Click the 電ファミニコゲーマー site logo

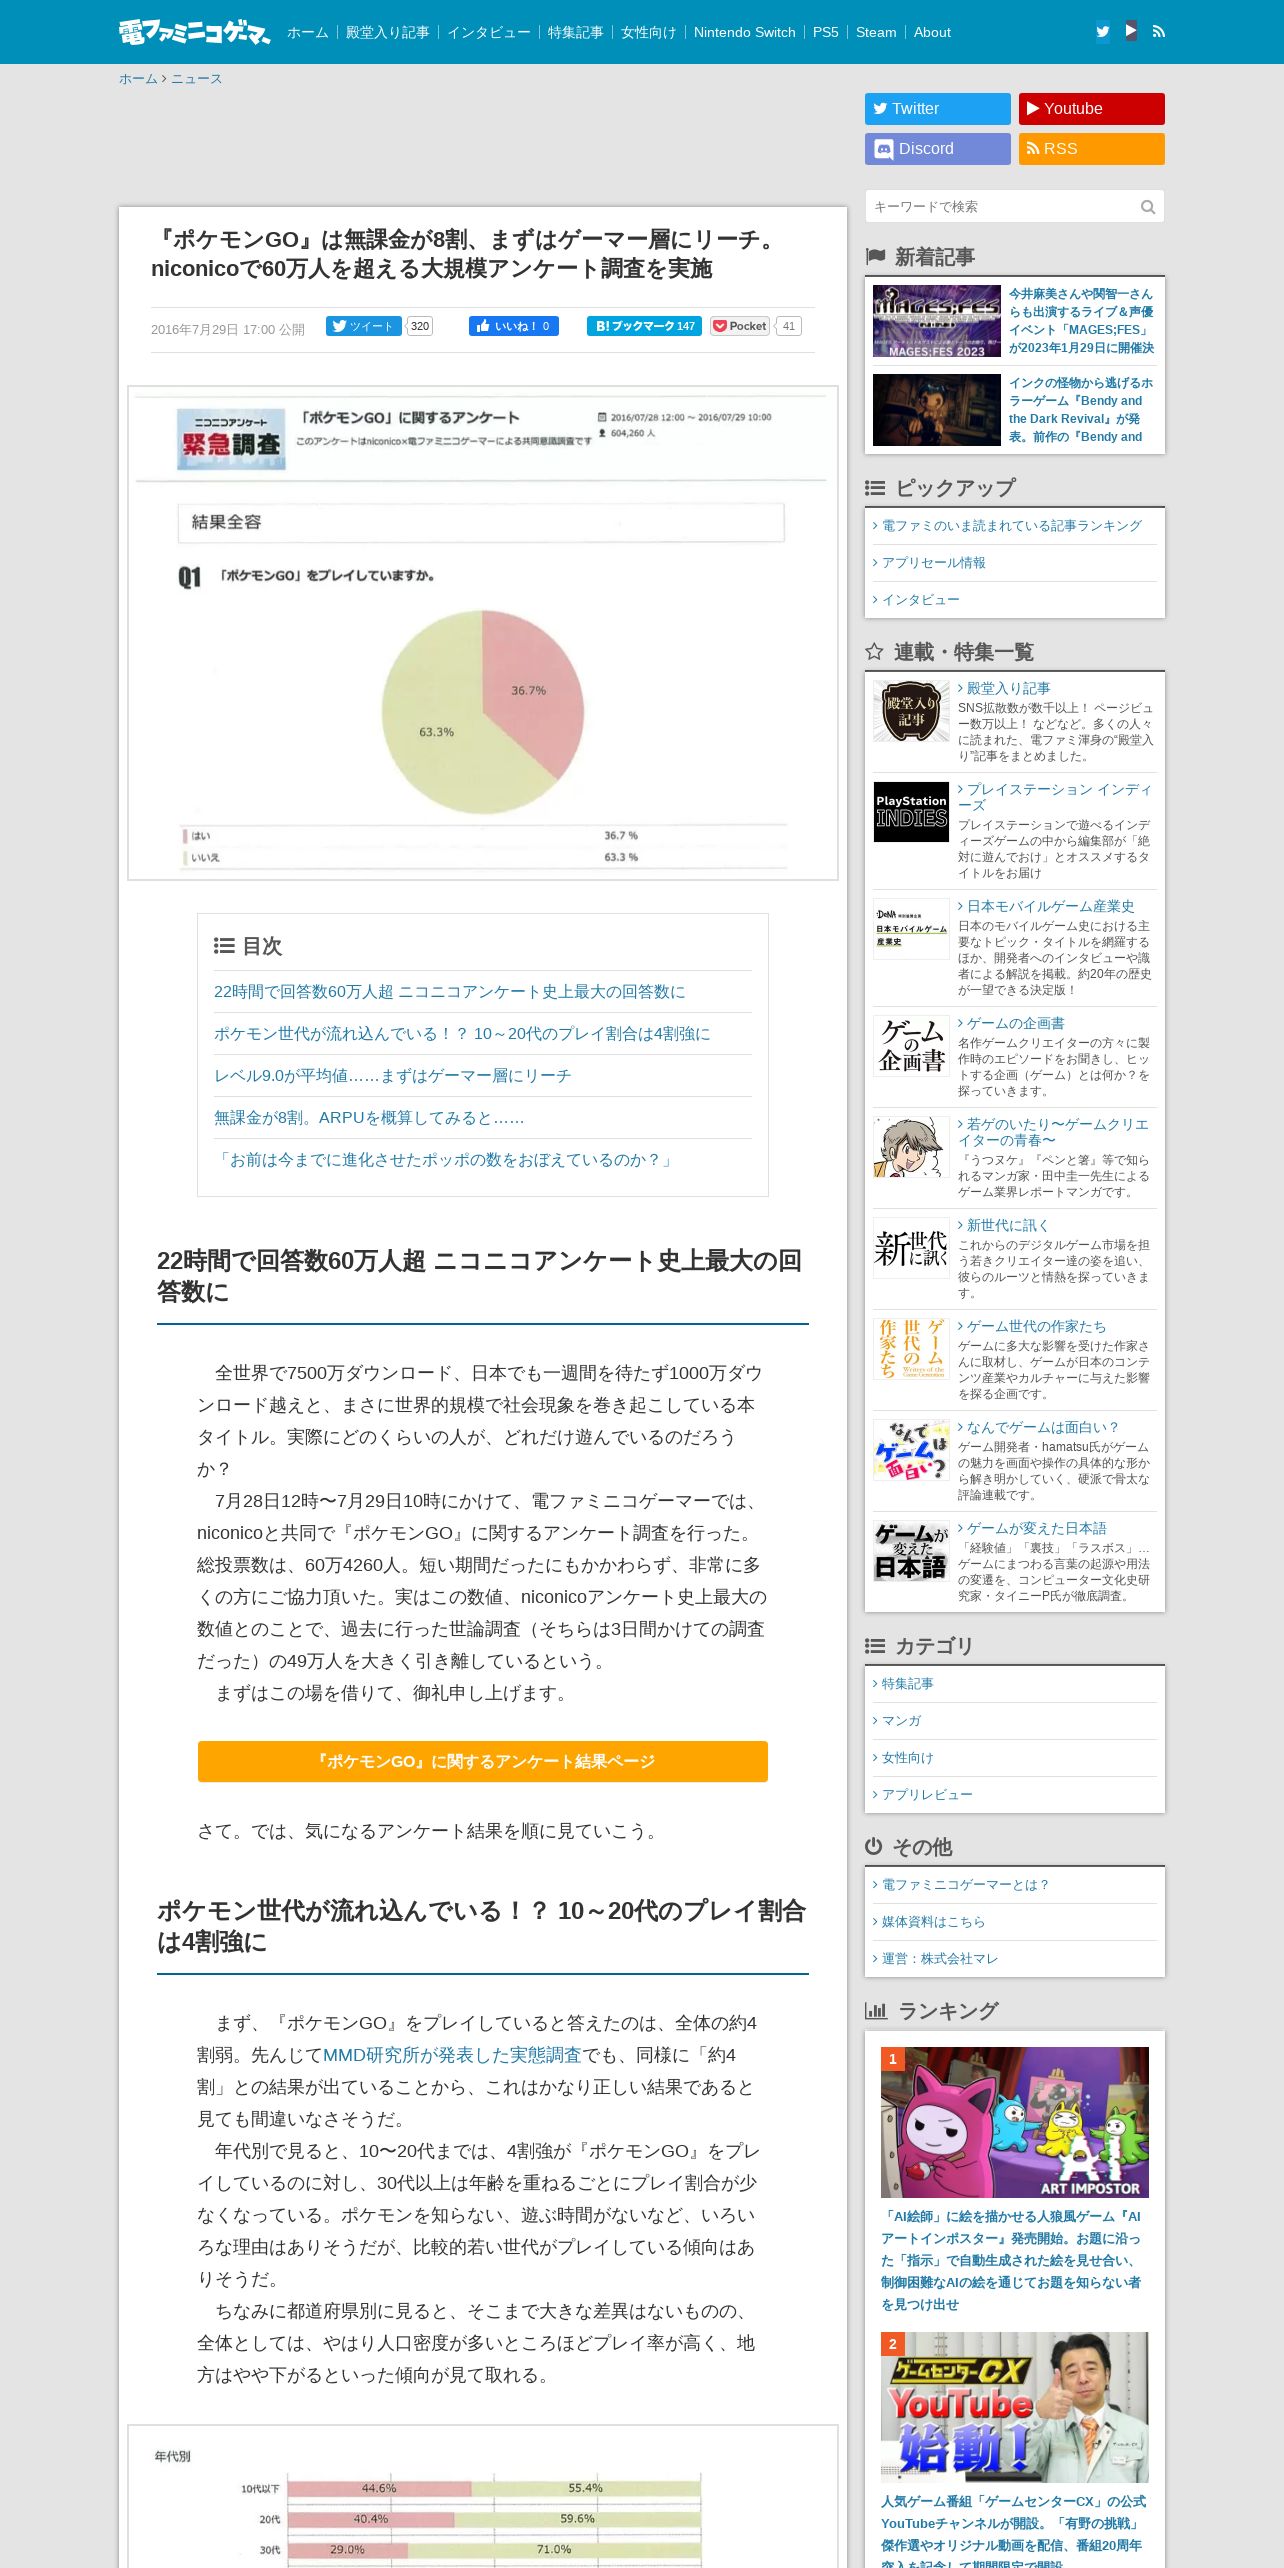click(194, 32)
